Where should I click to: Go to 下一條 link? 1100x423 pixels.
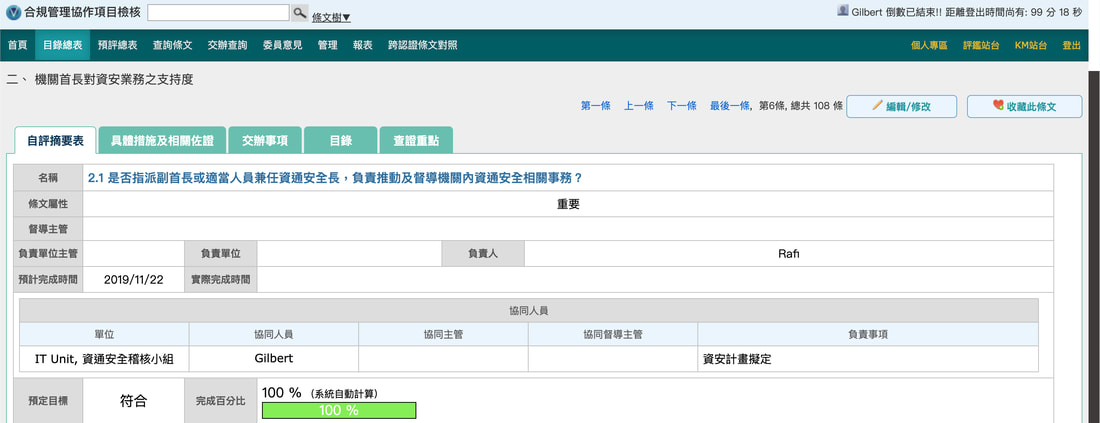click(x=681, y=106)
